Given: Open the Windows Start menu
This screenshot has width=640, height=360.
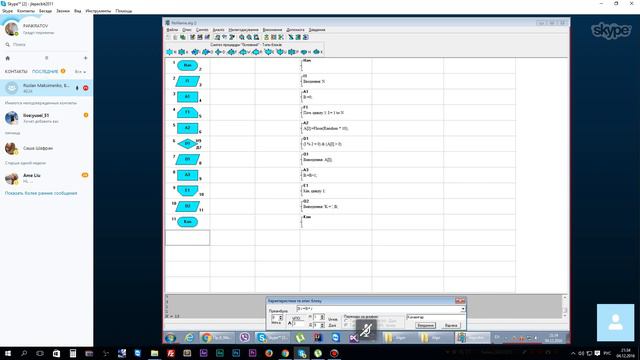Looking at the screenshot, I should click(x=8, y=353).
